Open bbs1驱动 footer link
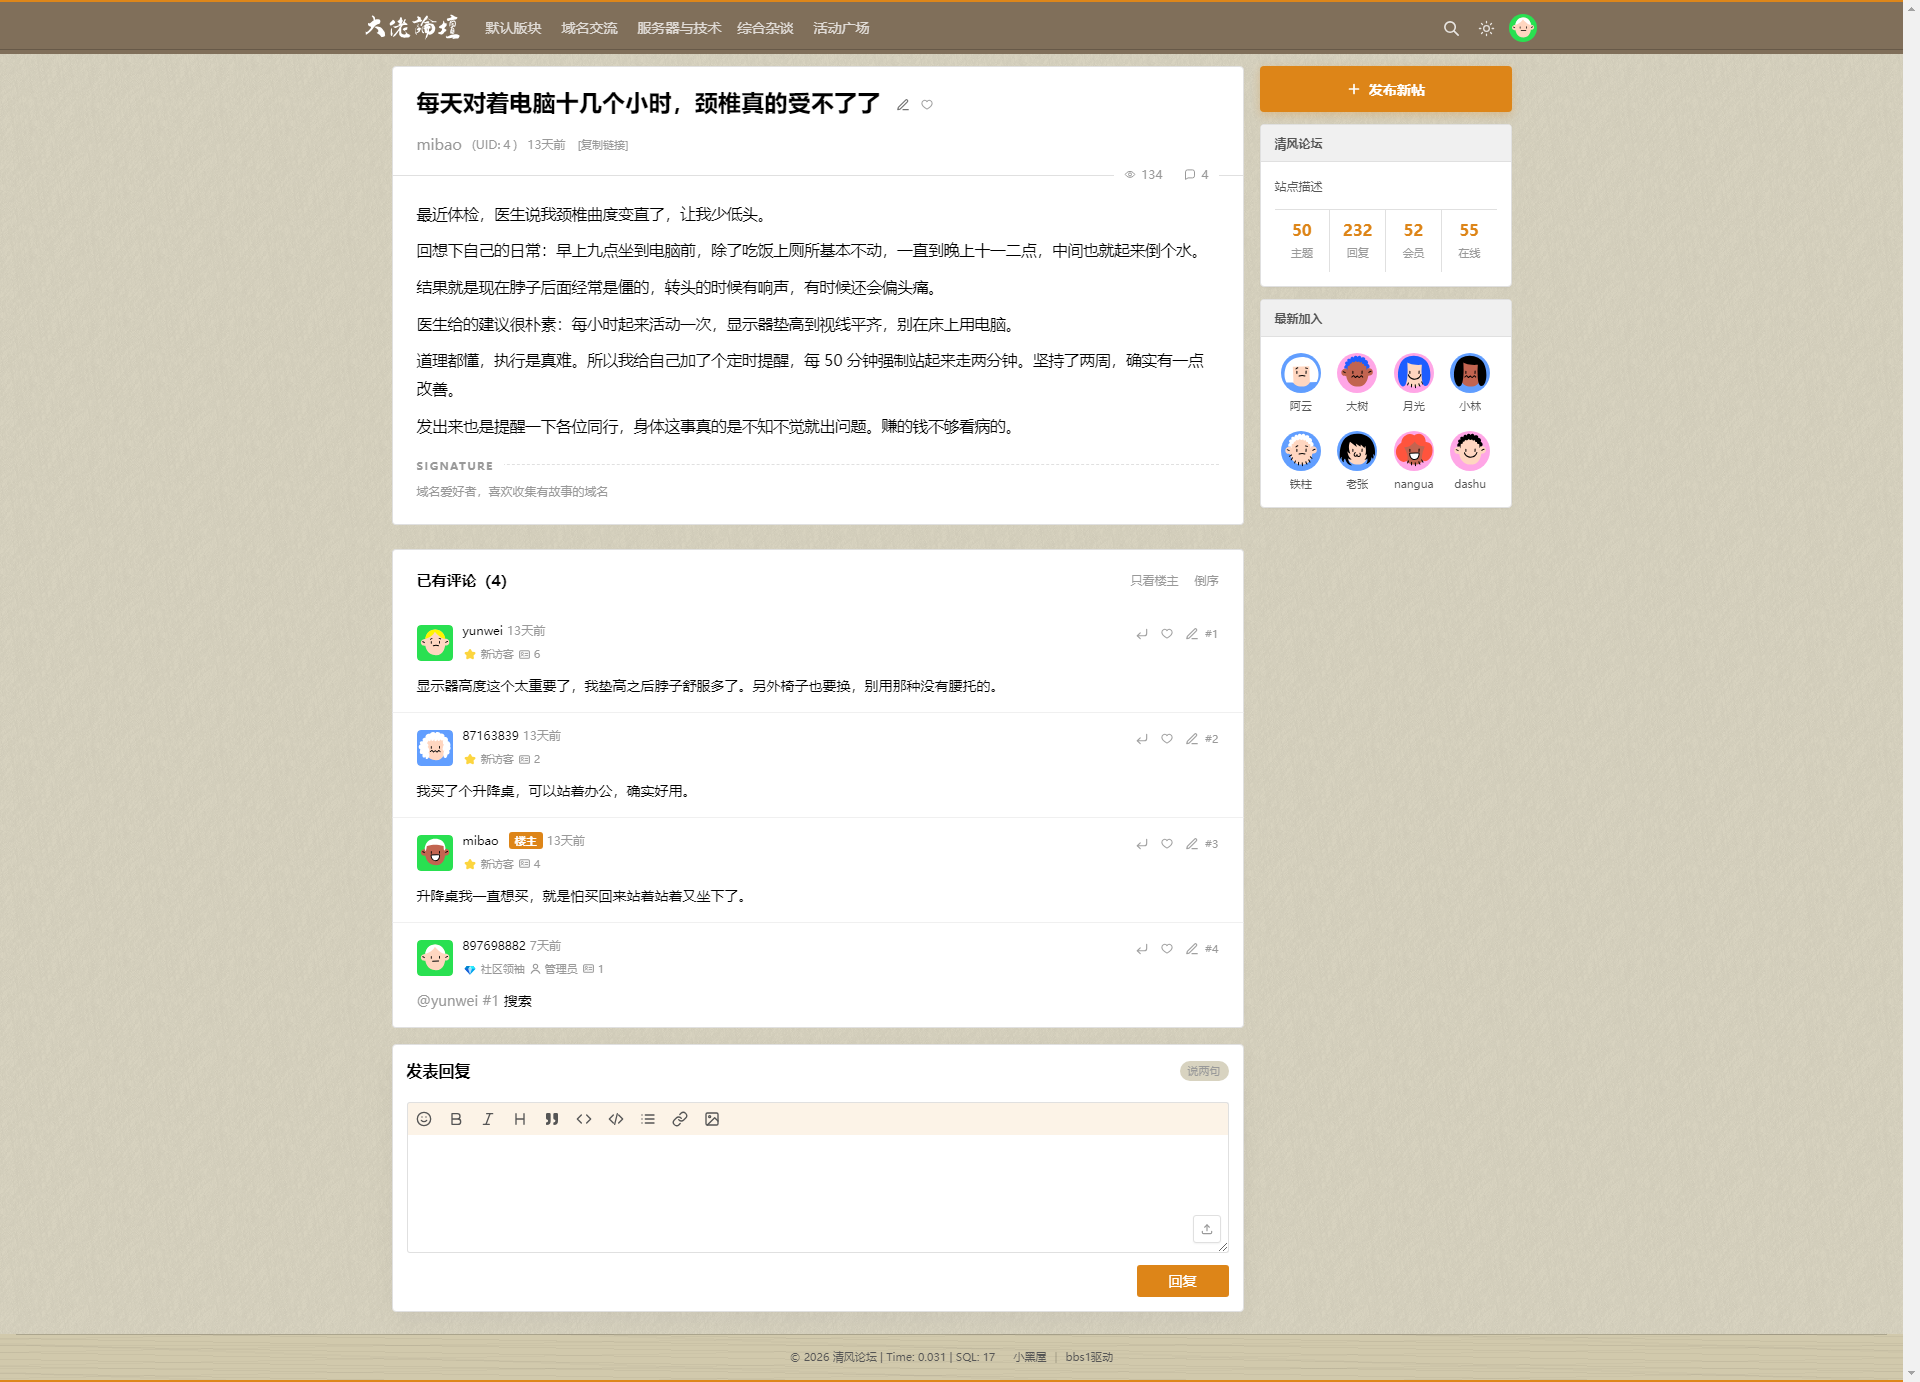The image size is (1920, 1382). (1089, 1357)
